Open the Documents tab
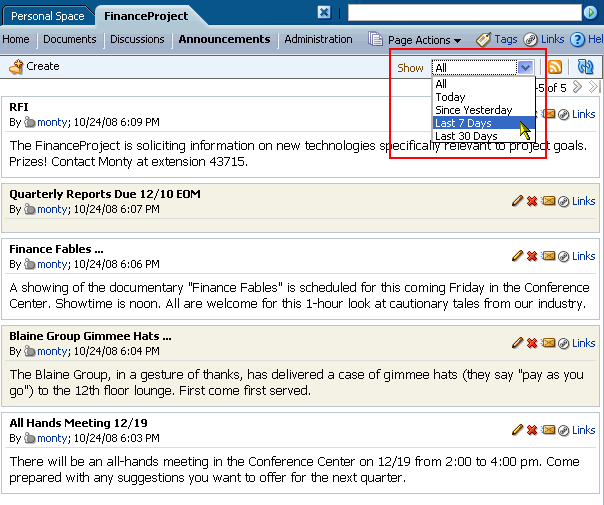The image size is (604, 505). tap(70, 39)
